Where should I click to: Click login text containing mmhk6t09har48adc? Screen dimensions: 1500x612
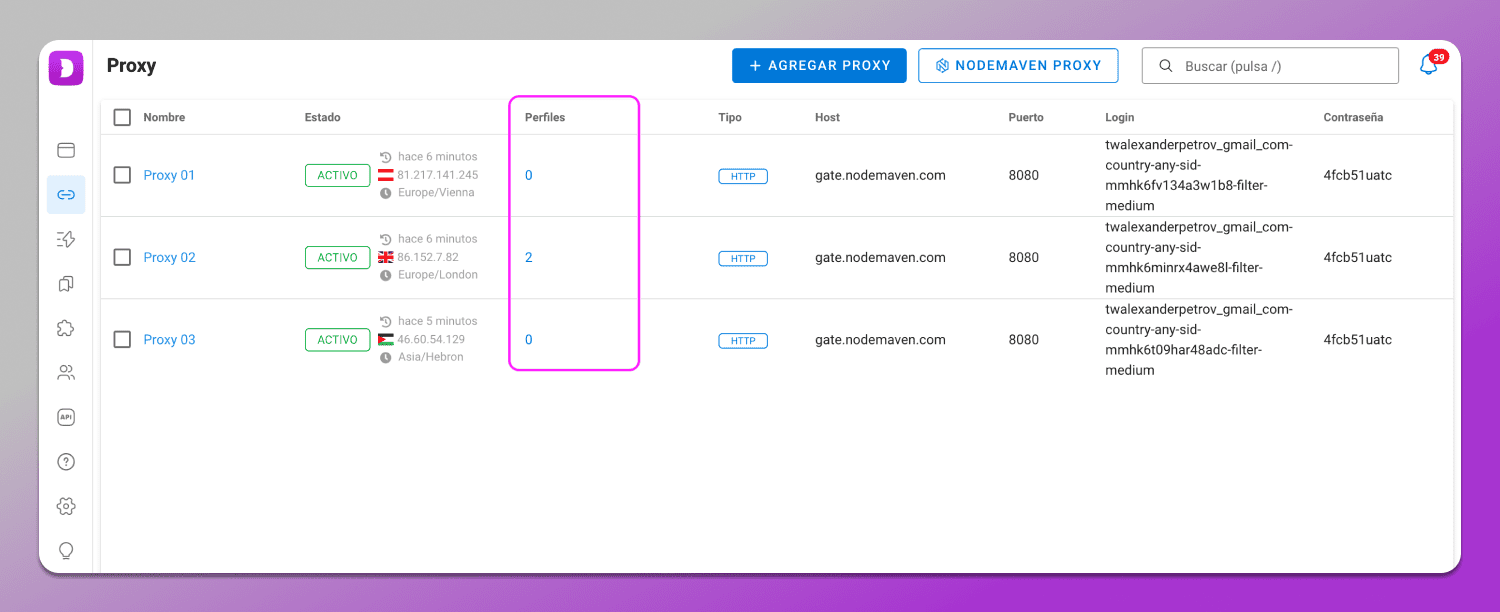tap(1199, 339)
